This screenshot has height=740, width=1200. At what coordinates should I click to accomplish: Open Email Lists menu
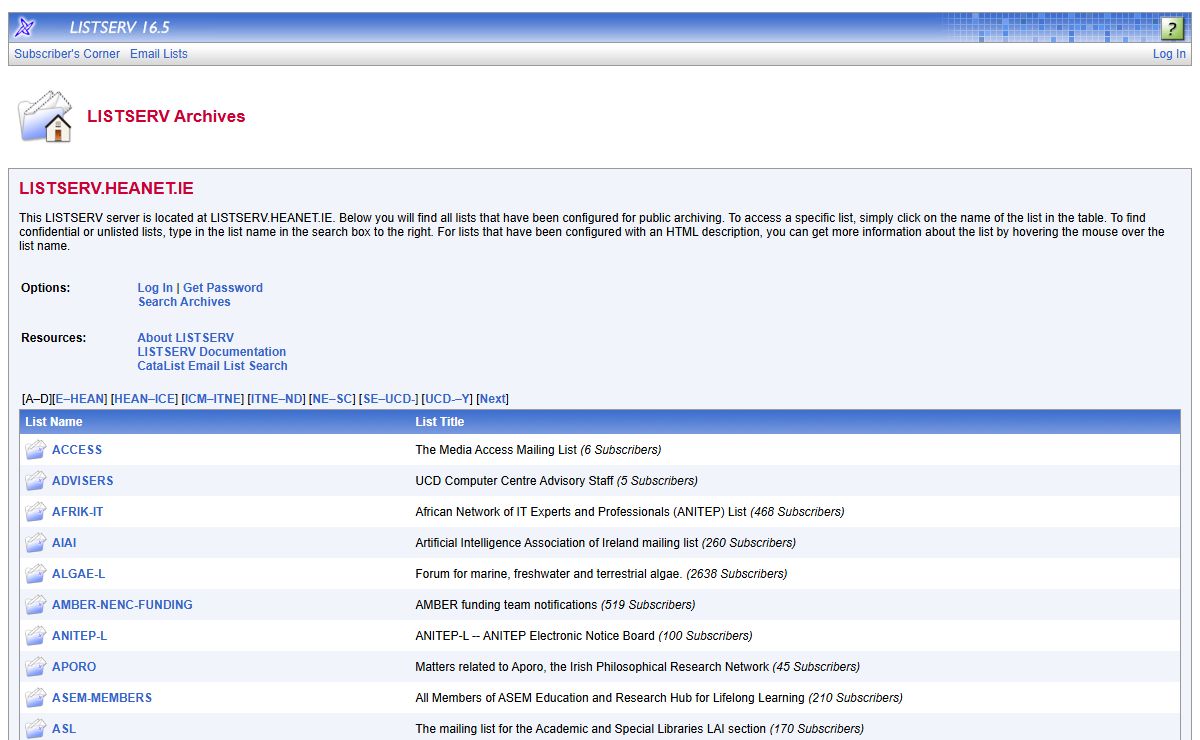point(159,54)
